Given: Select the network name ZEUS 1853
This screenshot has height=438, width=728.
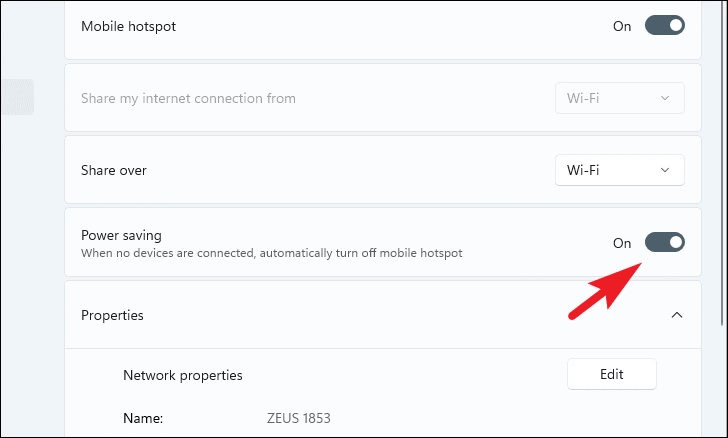Looking at the screenshot, I should coord(299,418).
